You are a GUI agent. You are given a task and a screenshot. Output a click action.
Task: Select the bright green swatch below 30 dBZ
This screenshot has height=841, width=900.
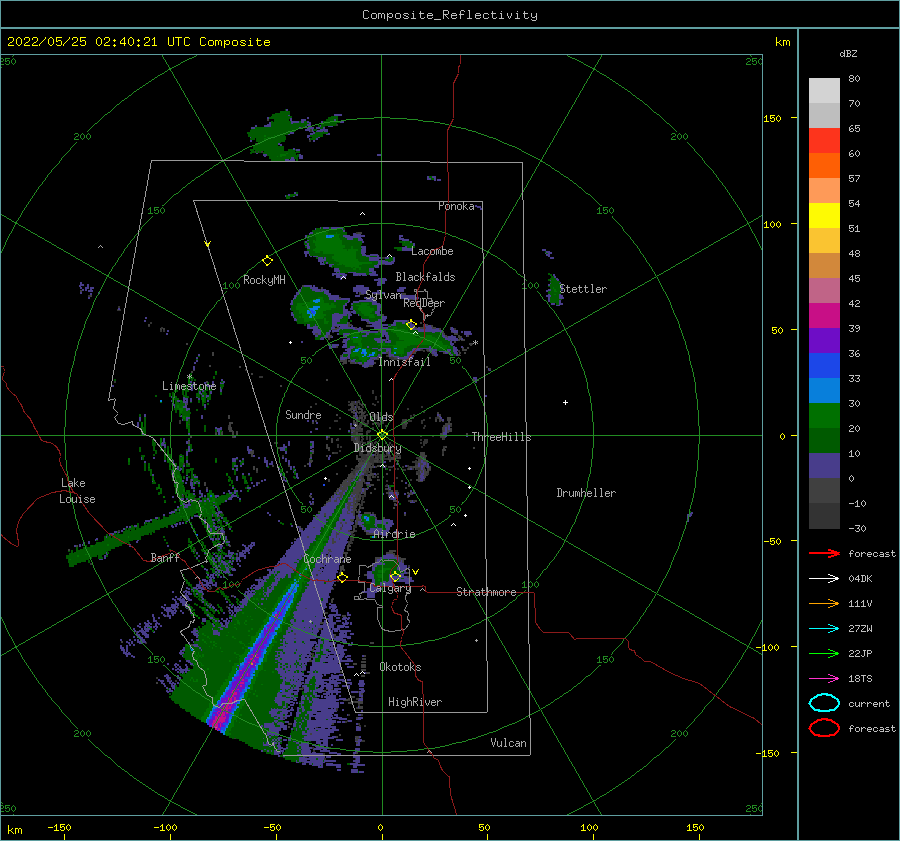click(824, 416)
